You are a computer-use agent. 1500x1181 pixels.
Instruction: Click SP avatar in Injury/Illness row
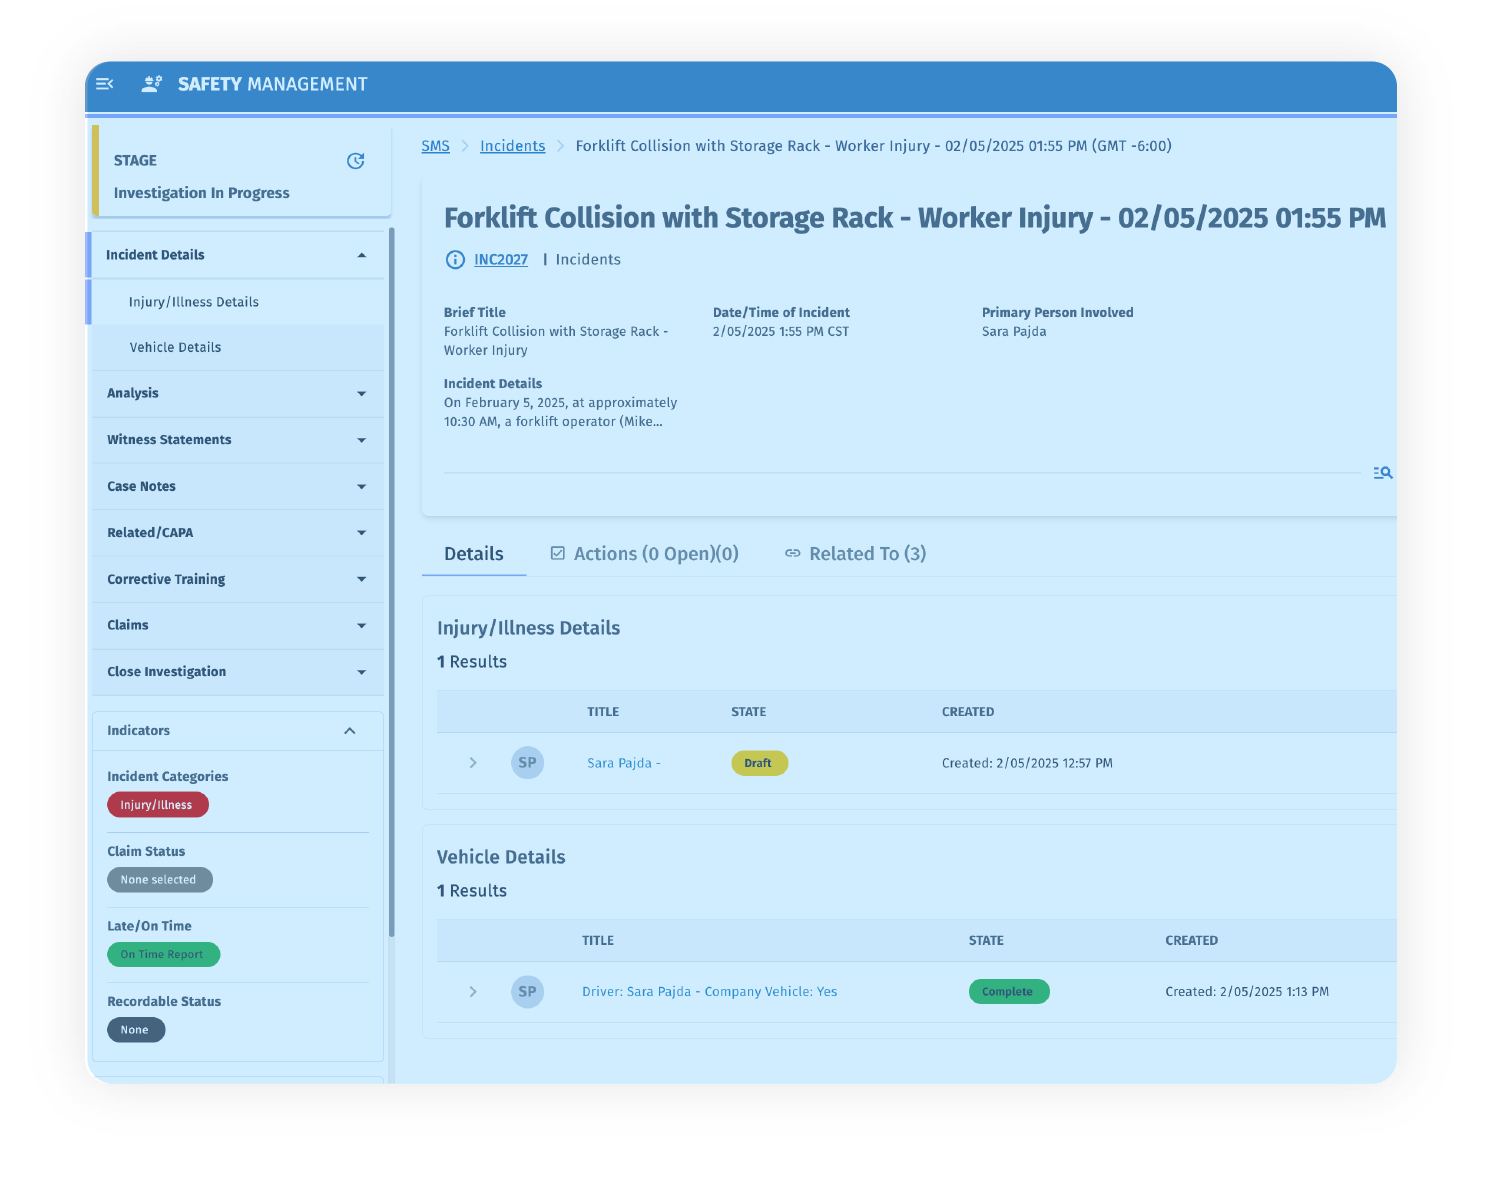pos(527,763)
